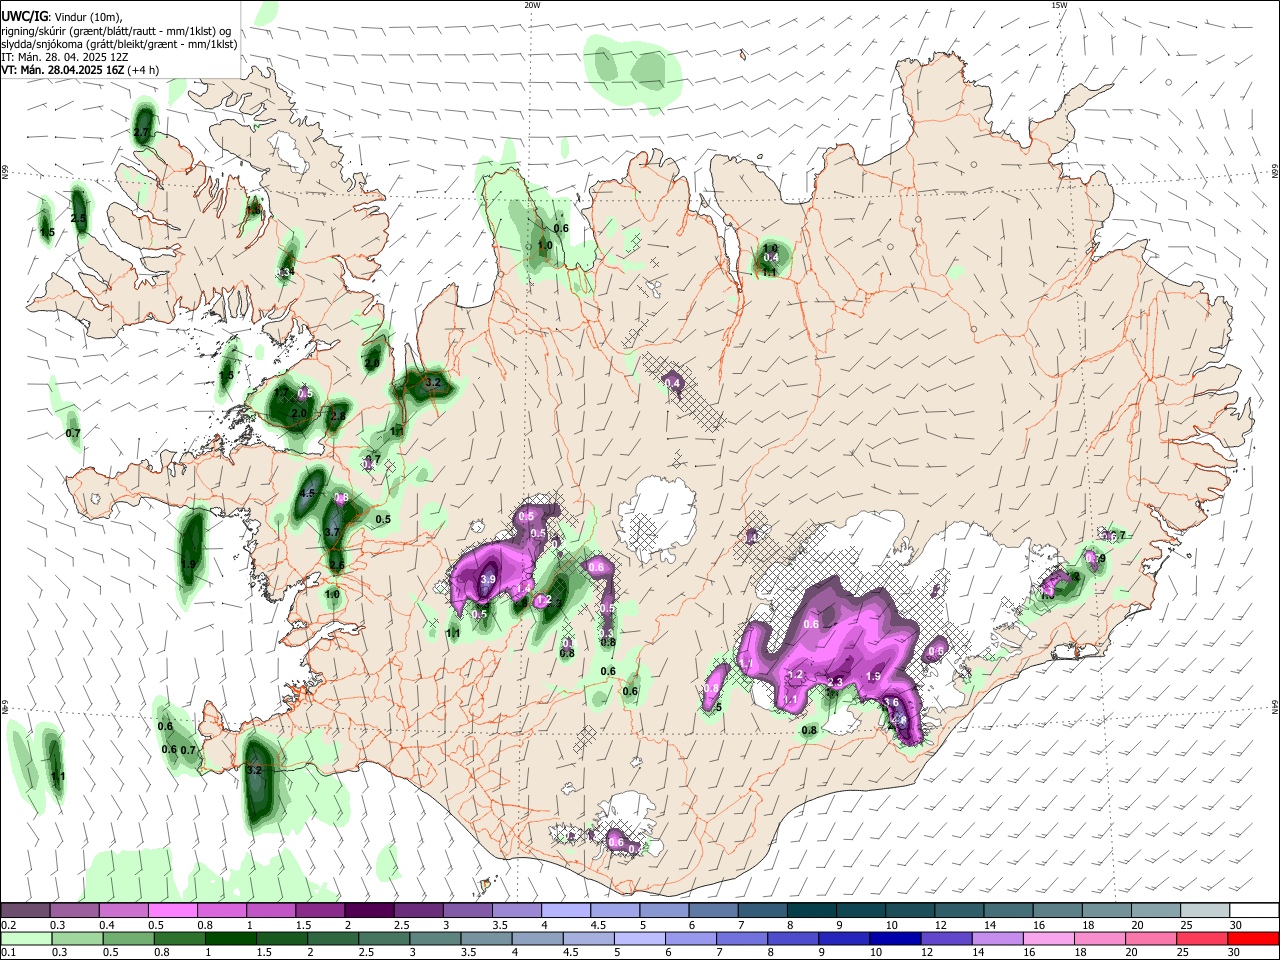Click the 2.8 rain value on the map
This screenshot has width=1280, height=960.
click(338, 416)
